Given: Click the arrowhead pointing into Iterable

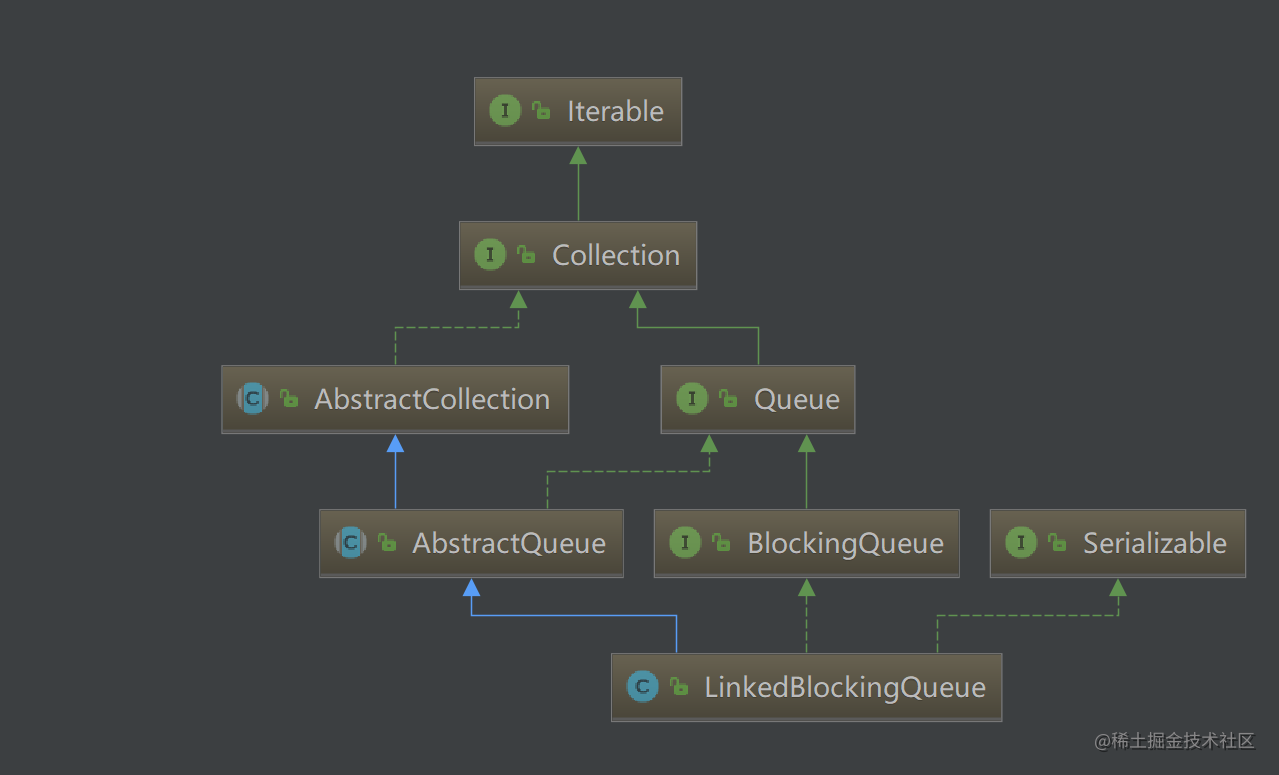Looking at the screenshot, I should [x=578, y=155].
